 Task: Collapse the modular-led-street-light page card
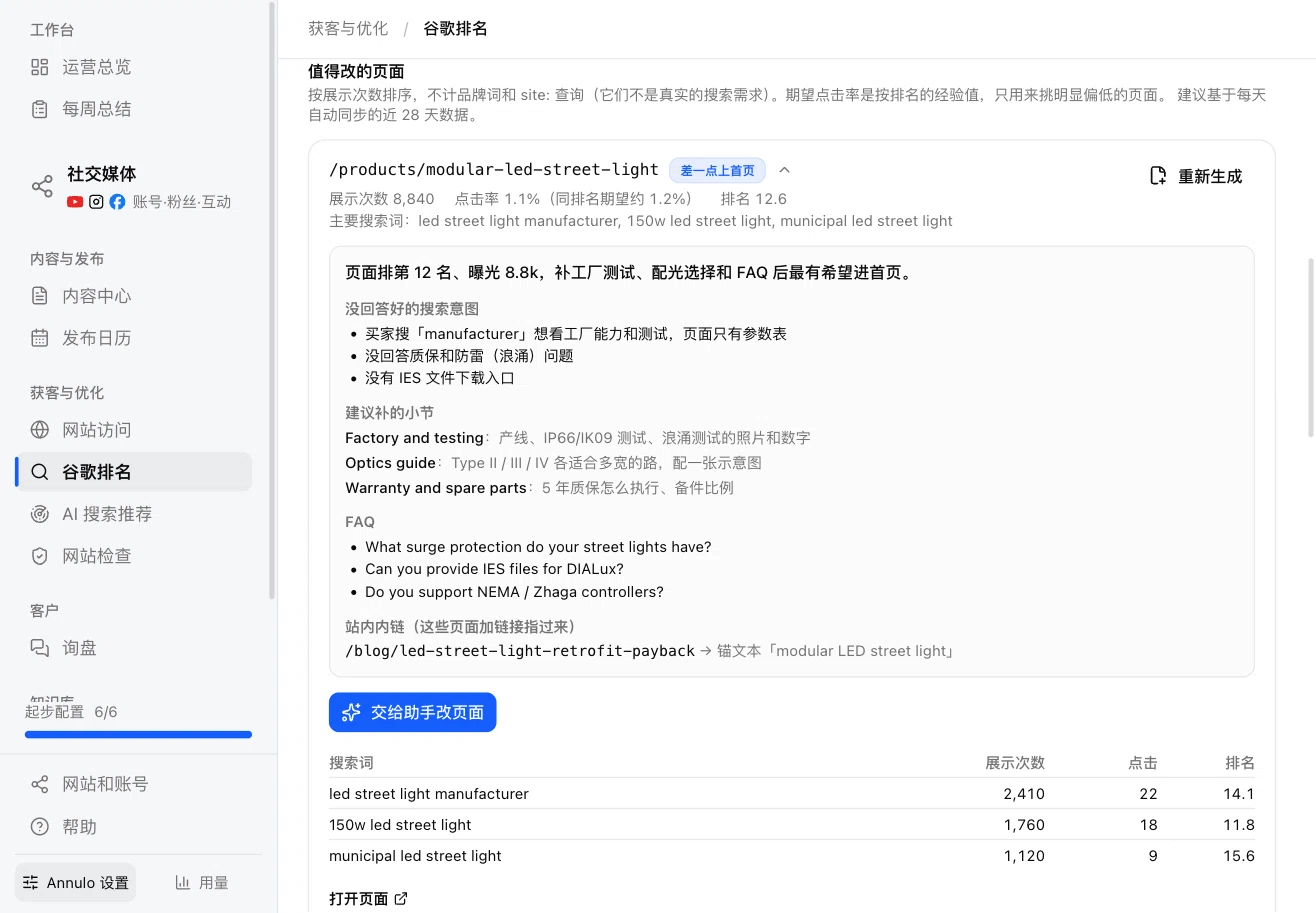(785, 170)
